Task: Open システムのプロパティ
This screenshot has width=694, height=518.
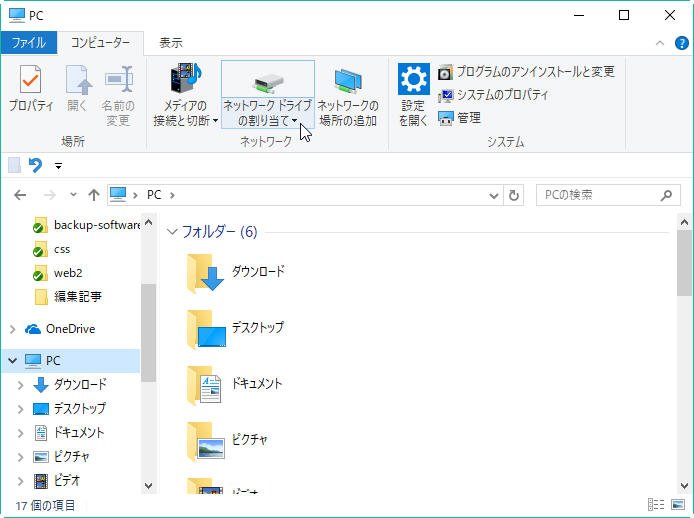Action: 493,95
